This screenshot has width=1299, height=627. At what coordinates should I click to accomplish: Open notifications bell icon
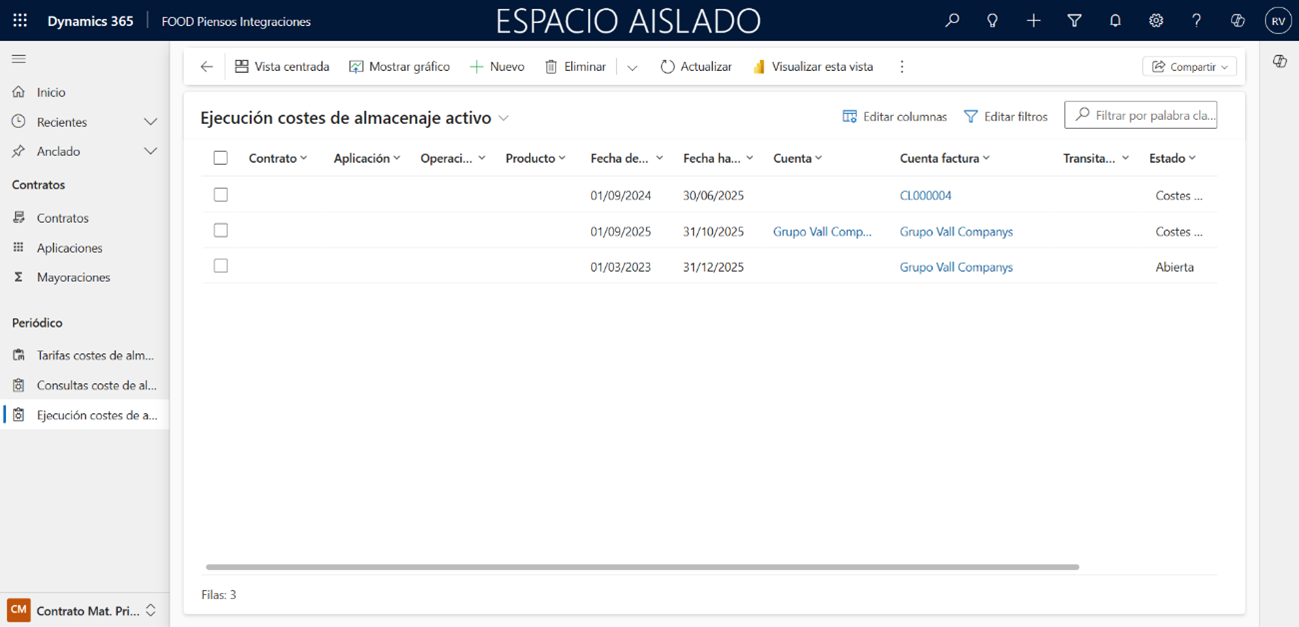(1115, 21)
